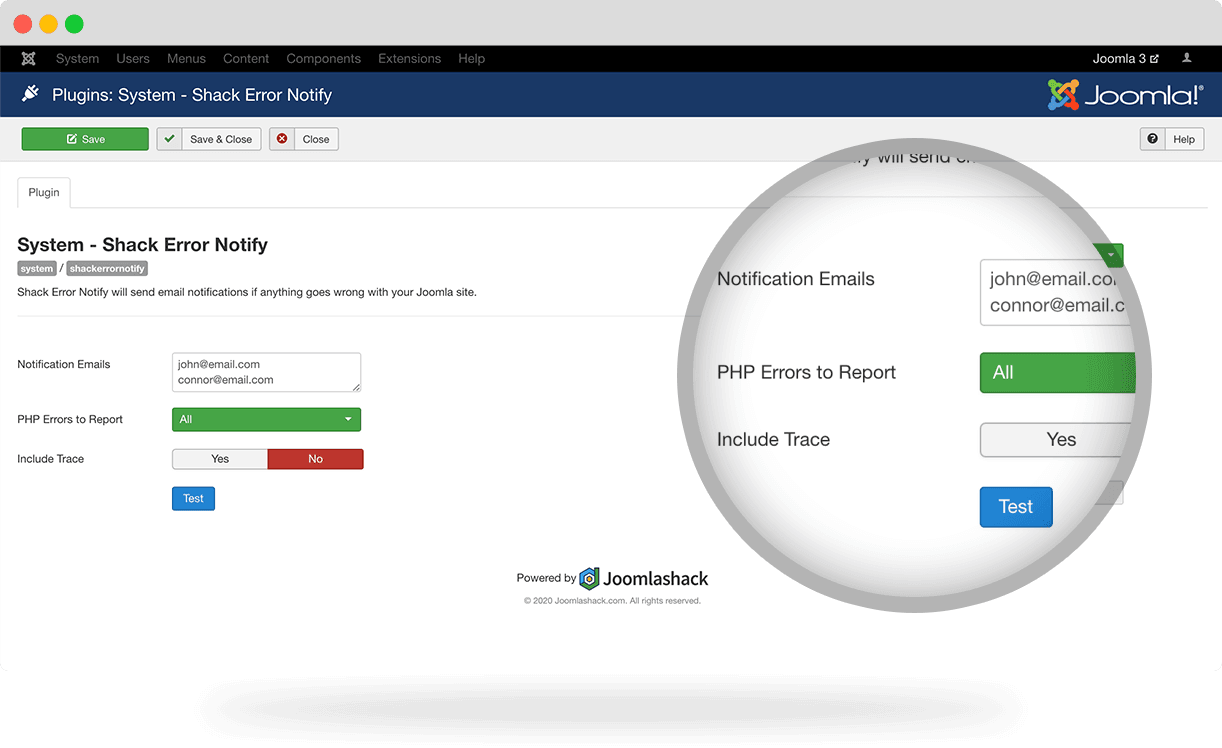
Task: Set Include Trace to Yes
Action: point(220,459)
